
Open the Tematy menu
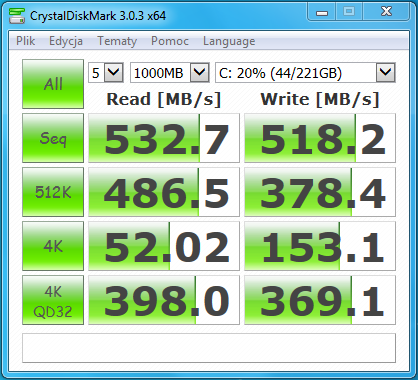(117, 41)
